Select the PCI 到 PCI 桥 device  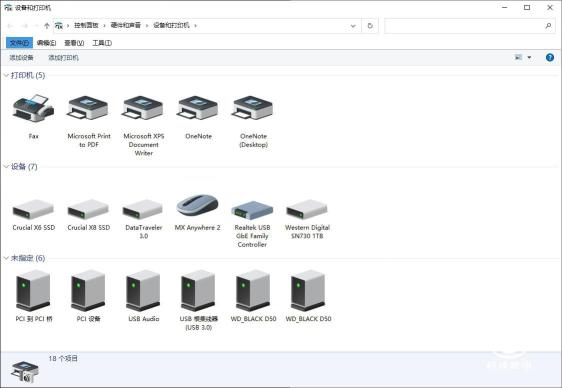[33, 291]
